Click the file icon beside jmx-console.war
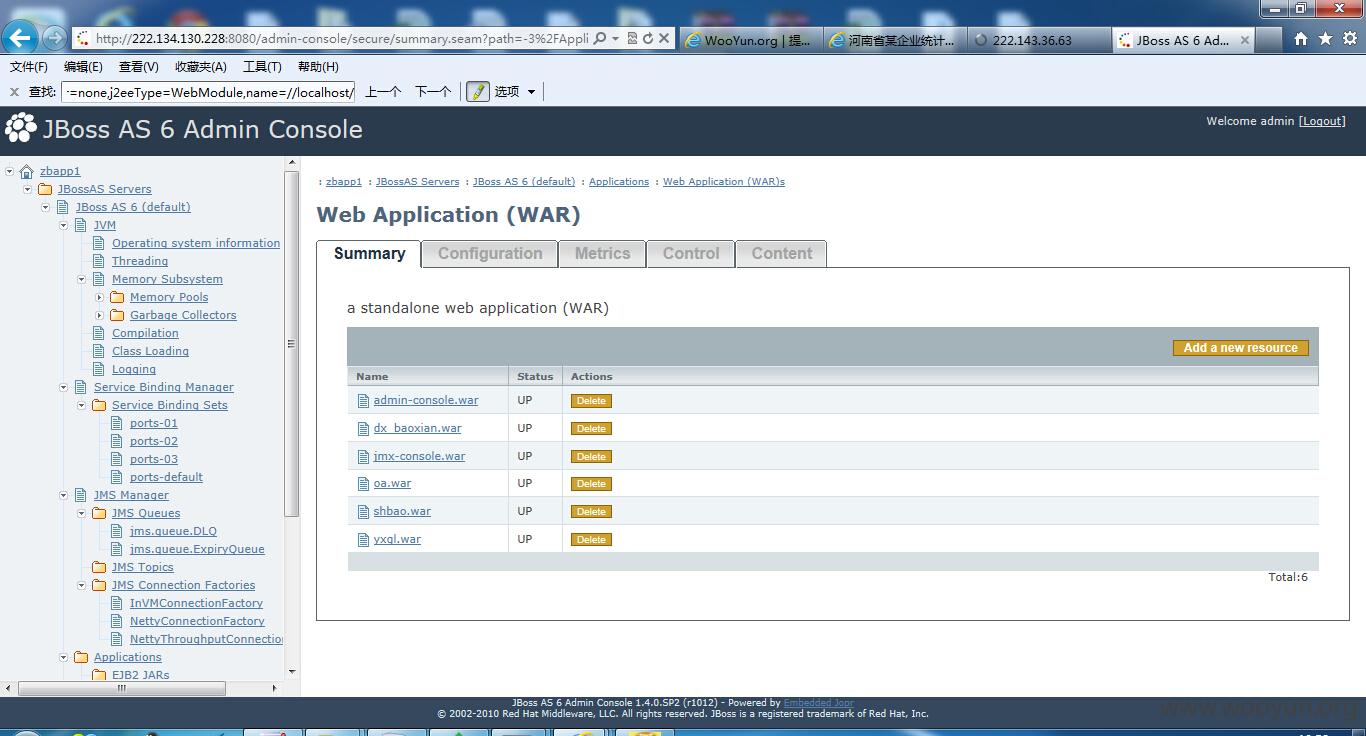1366x736 pixels. (x=364, y=457)
